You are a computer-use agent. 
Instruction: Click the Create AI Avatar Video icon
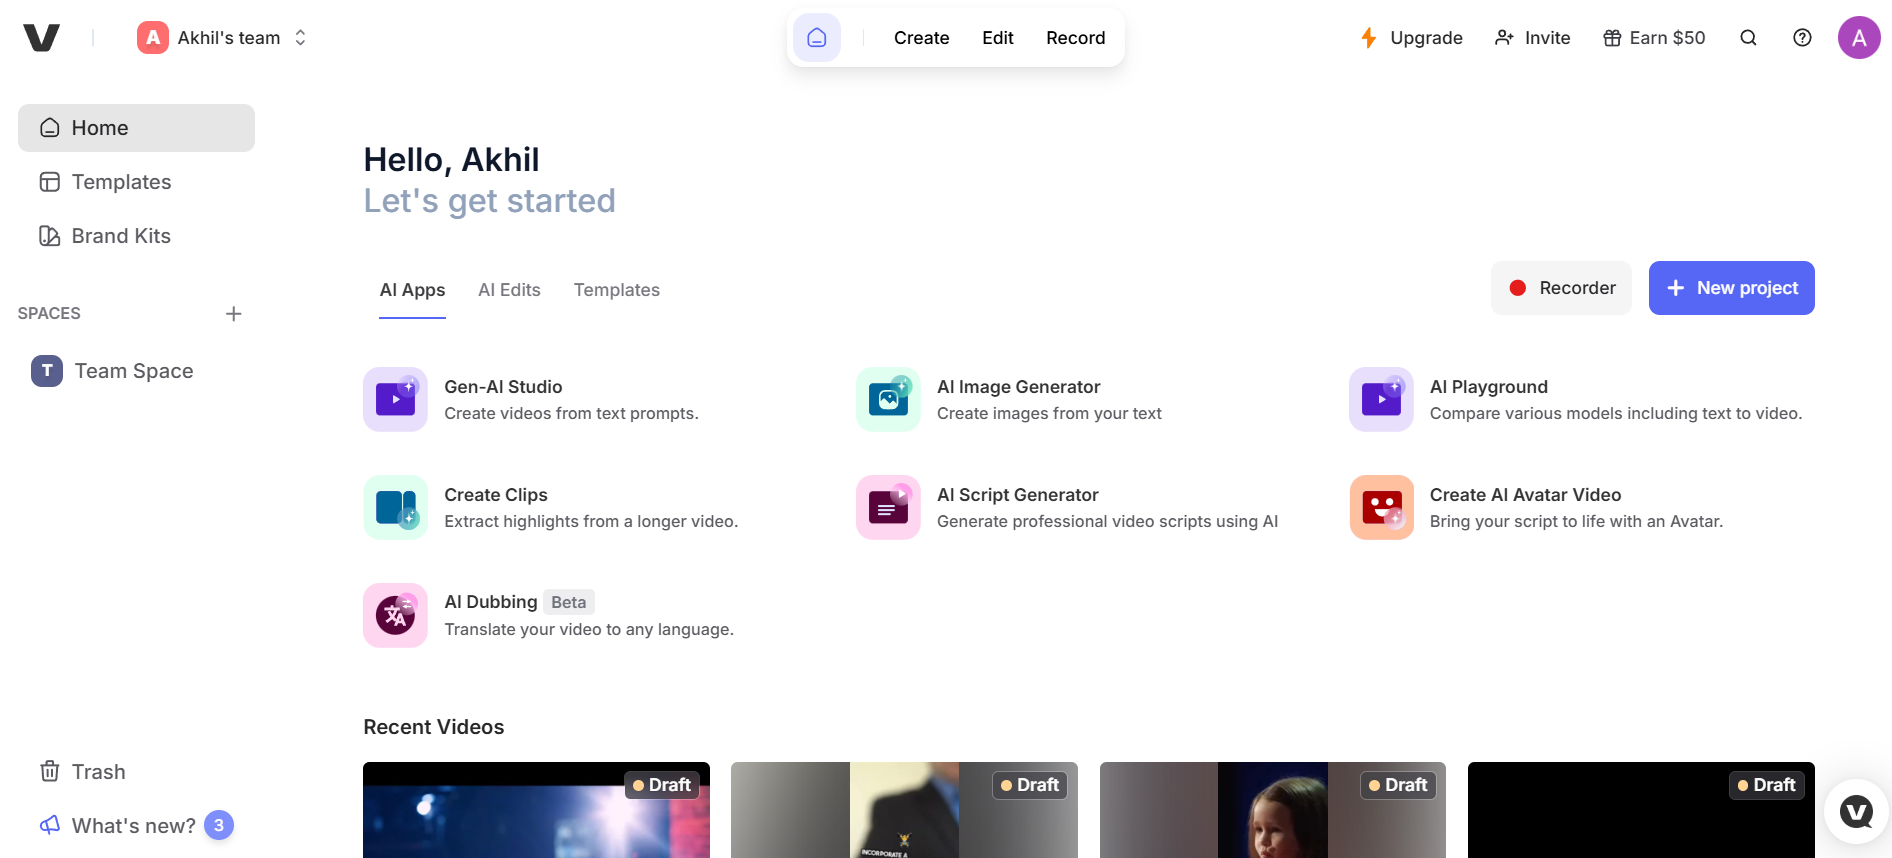(x=1381, y=507)
